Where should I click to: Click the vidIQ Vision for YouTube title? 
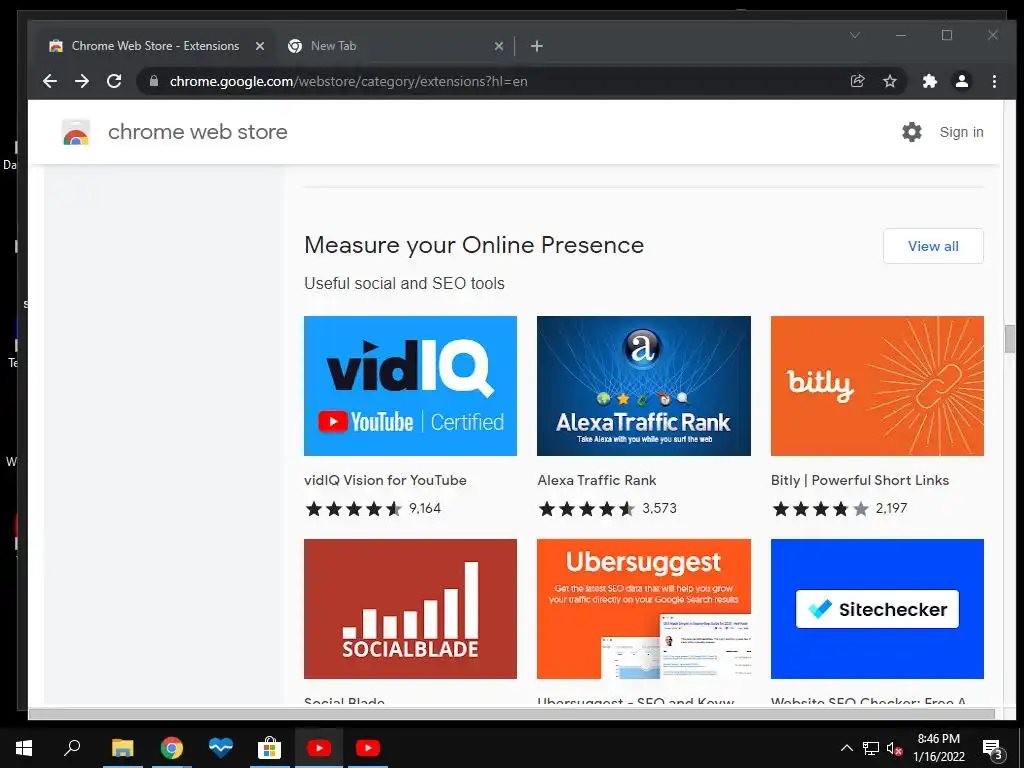385,480
